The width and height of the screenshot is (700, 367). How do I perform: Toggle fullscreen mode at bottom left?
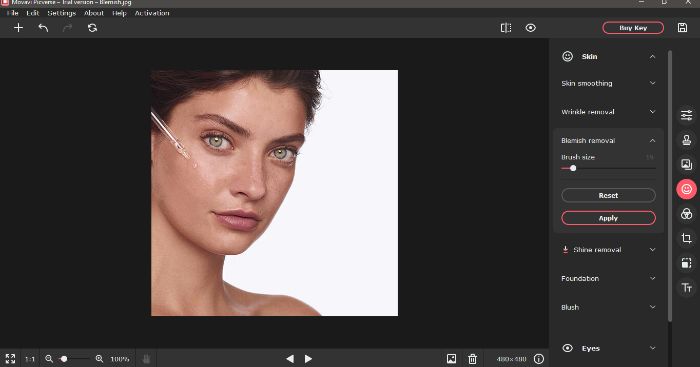coord(10,359)
